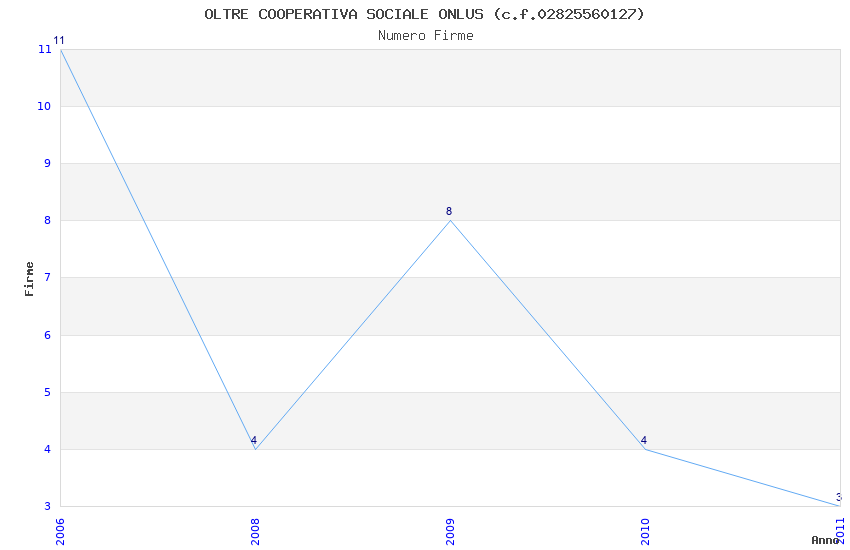Click the y-axis tick value 5
Viewport: 850px width, 550px height.
(x=48, y=392)
